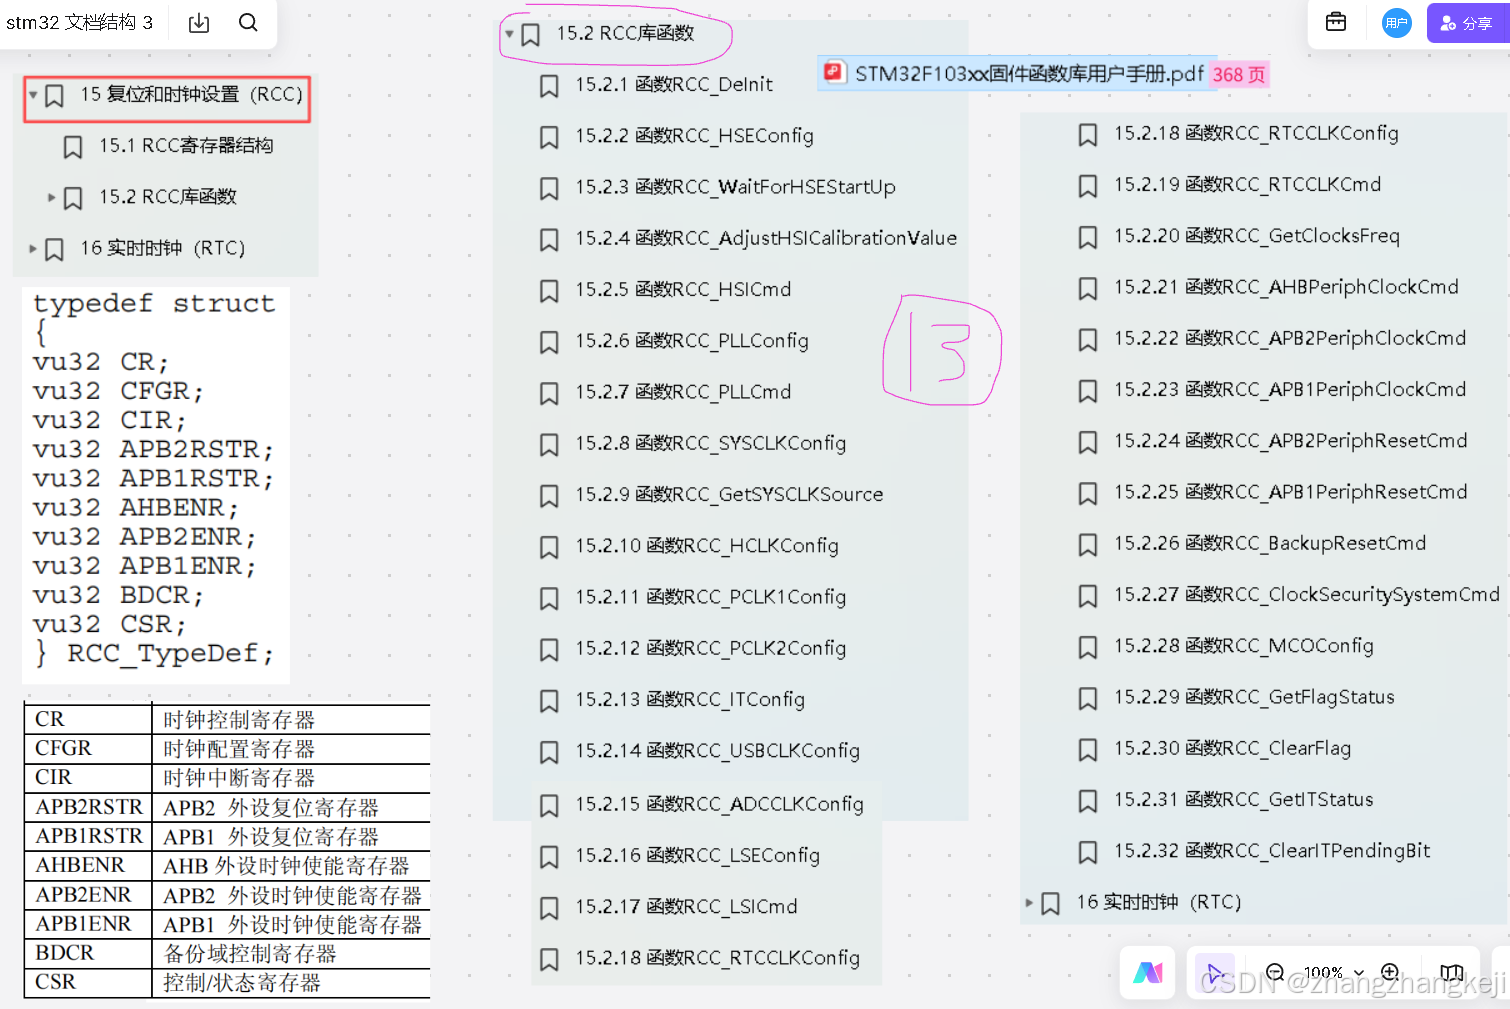Click the '时钟控制寄存器' table cell
Image resolution: width=1510 pixels, height=1009 pixels.
291,720
